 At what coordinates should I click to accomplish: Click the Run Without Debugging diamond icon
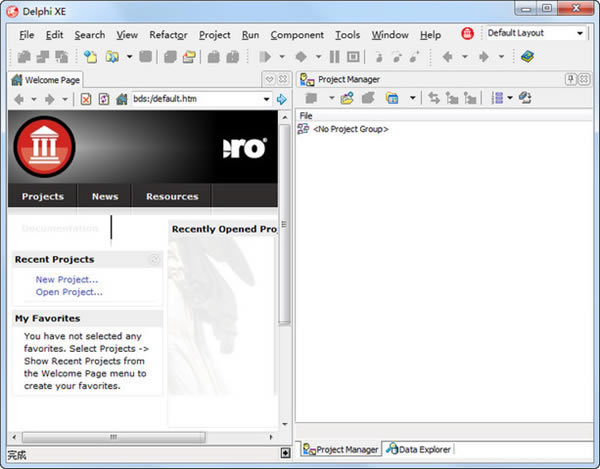(x=301, y=57)
